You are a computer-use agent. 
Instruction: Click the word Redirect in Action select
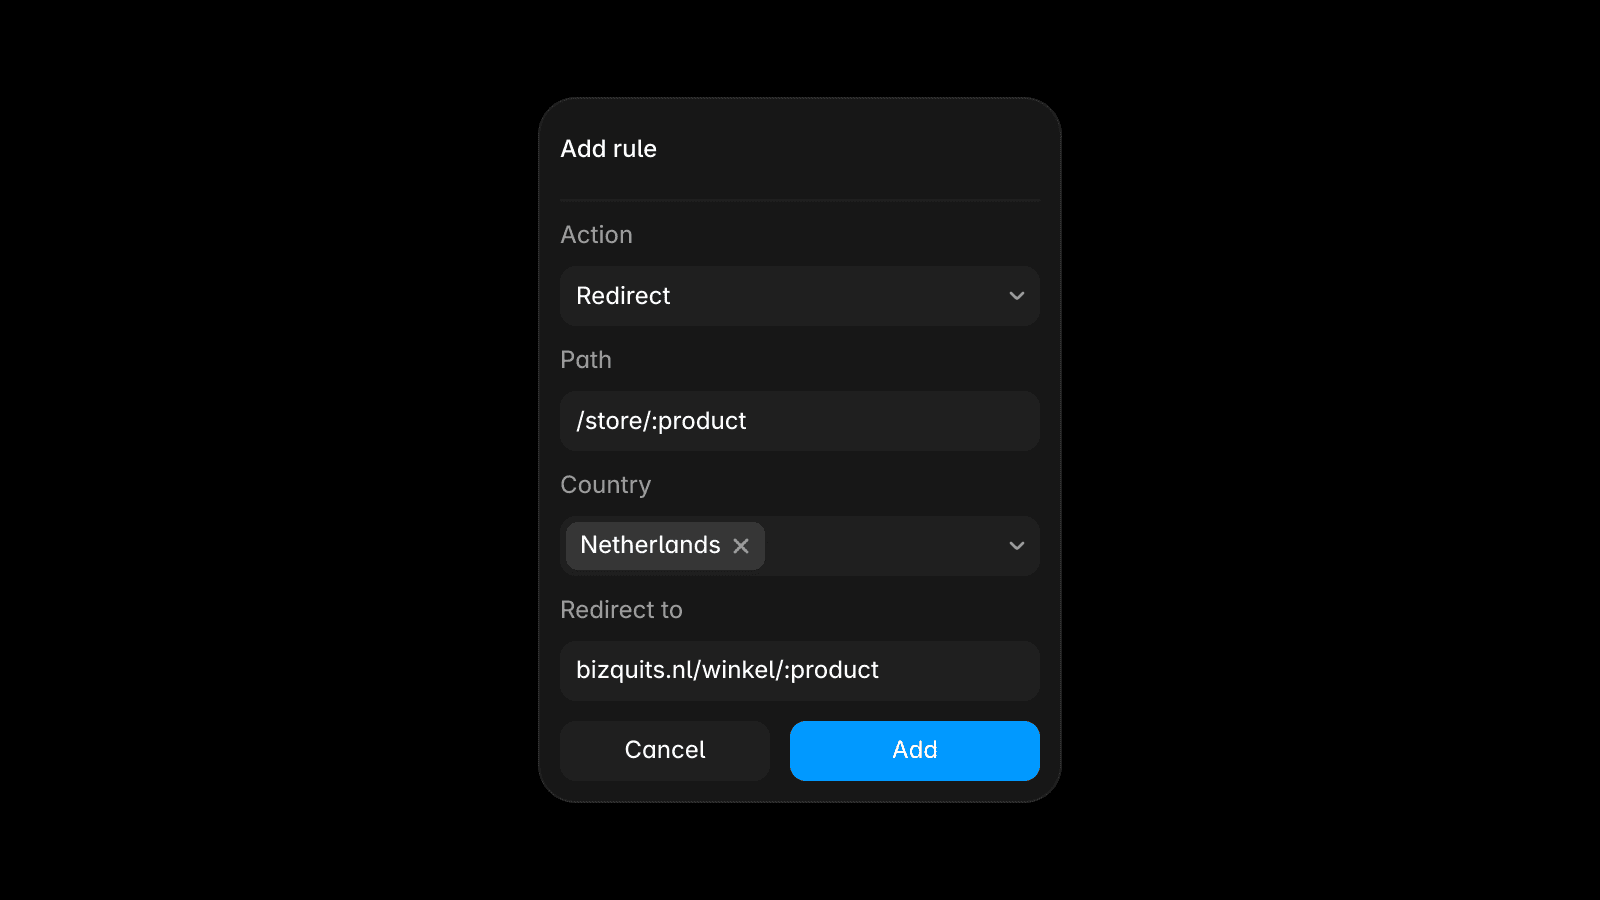click(x=623, y=296)
